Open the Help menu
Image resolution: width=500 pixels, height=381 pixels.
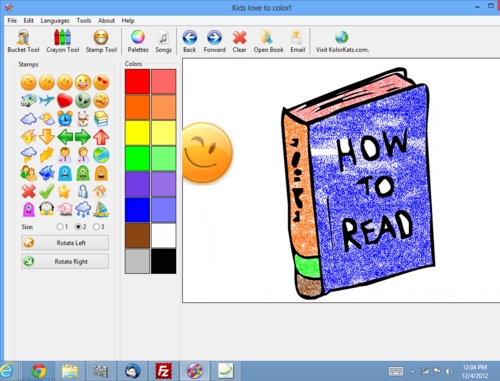coord(128,21)
